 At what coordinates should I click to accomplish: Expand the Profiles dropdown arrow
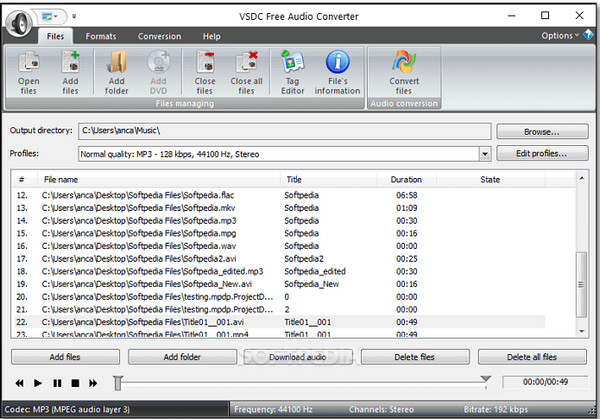pos(485,154)
